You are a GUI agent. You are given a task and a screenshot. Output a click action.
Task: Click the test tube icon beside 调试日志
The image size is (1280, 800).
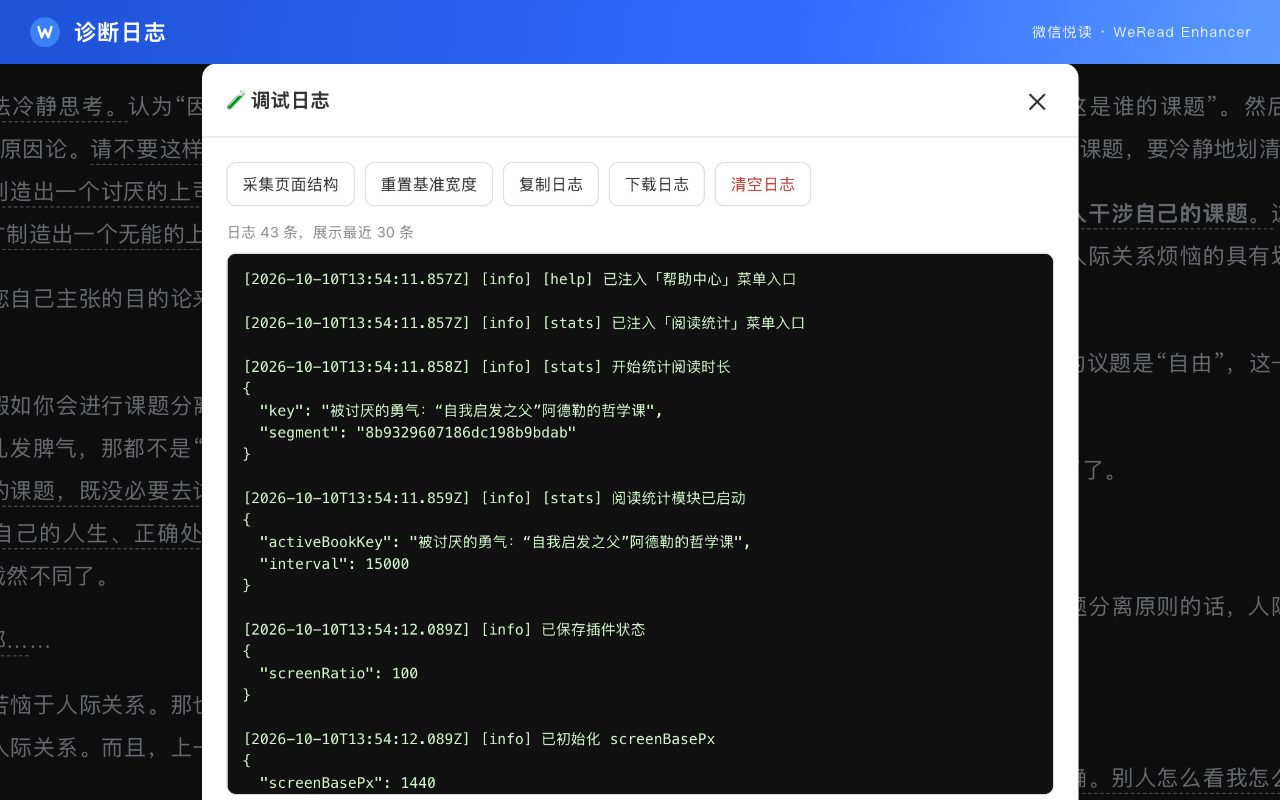(x=236, y=100)
